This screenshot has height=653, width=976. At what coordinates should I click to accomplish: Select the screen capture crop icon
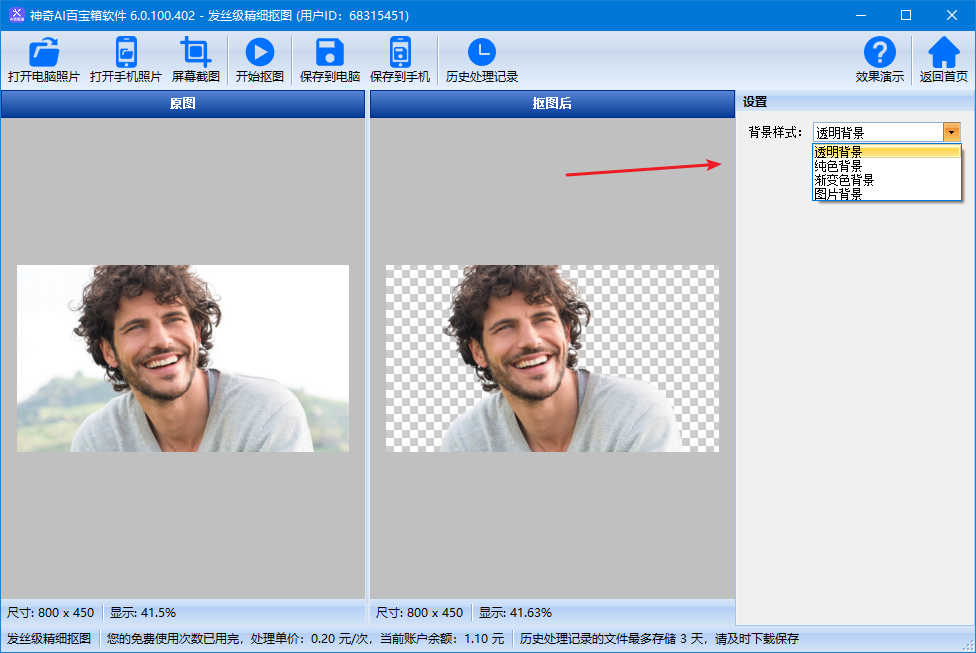click(195, 52)
